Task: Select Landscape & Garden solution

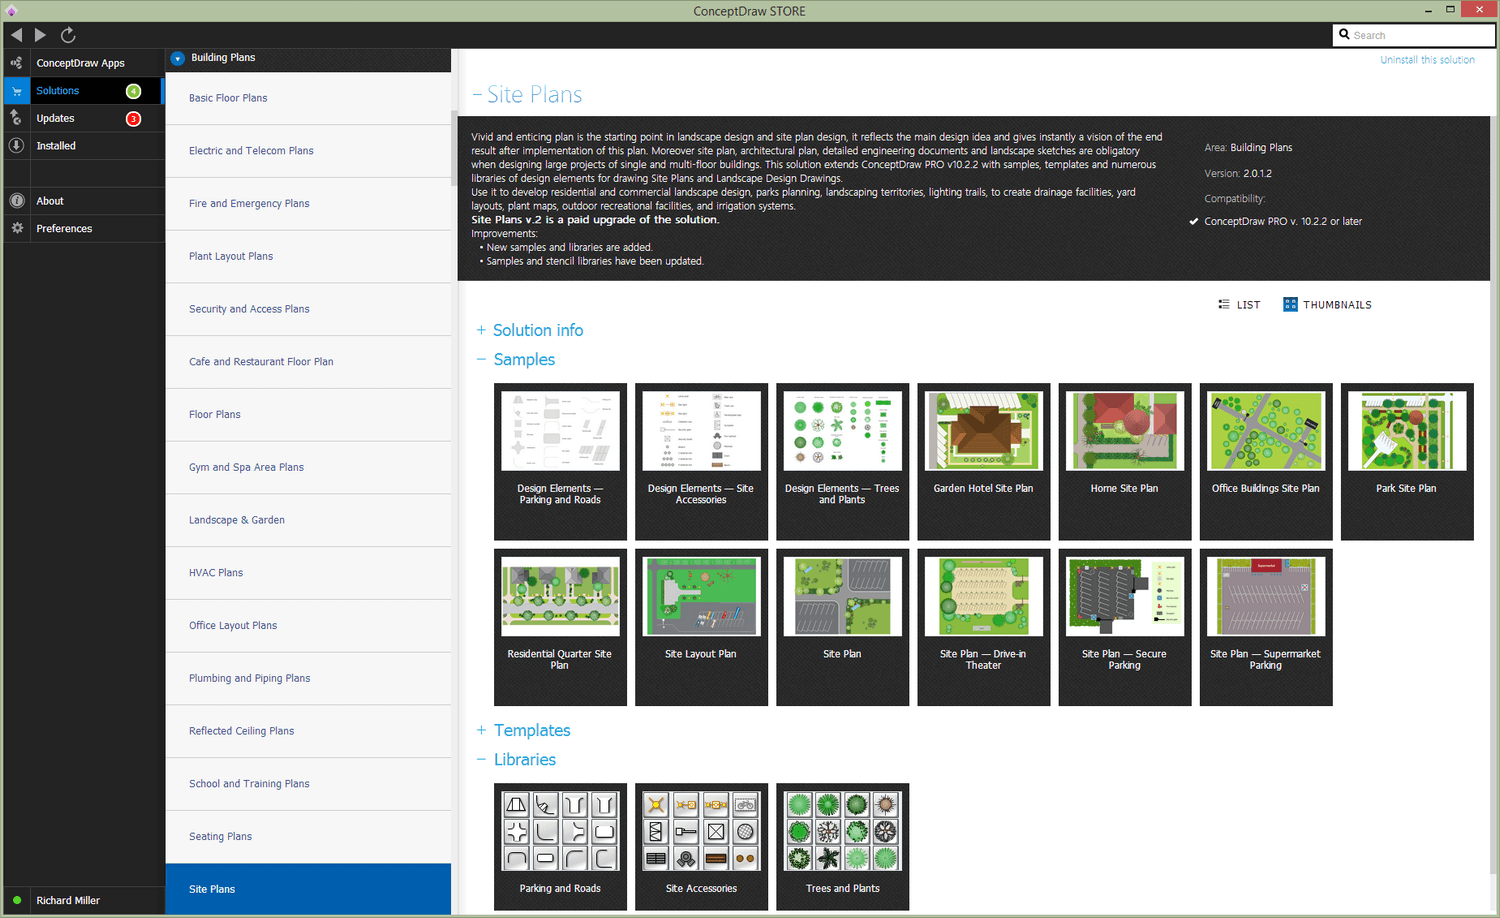Action: tap(308, 520)
